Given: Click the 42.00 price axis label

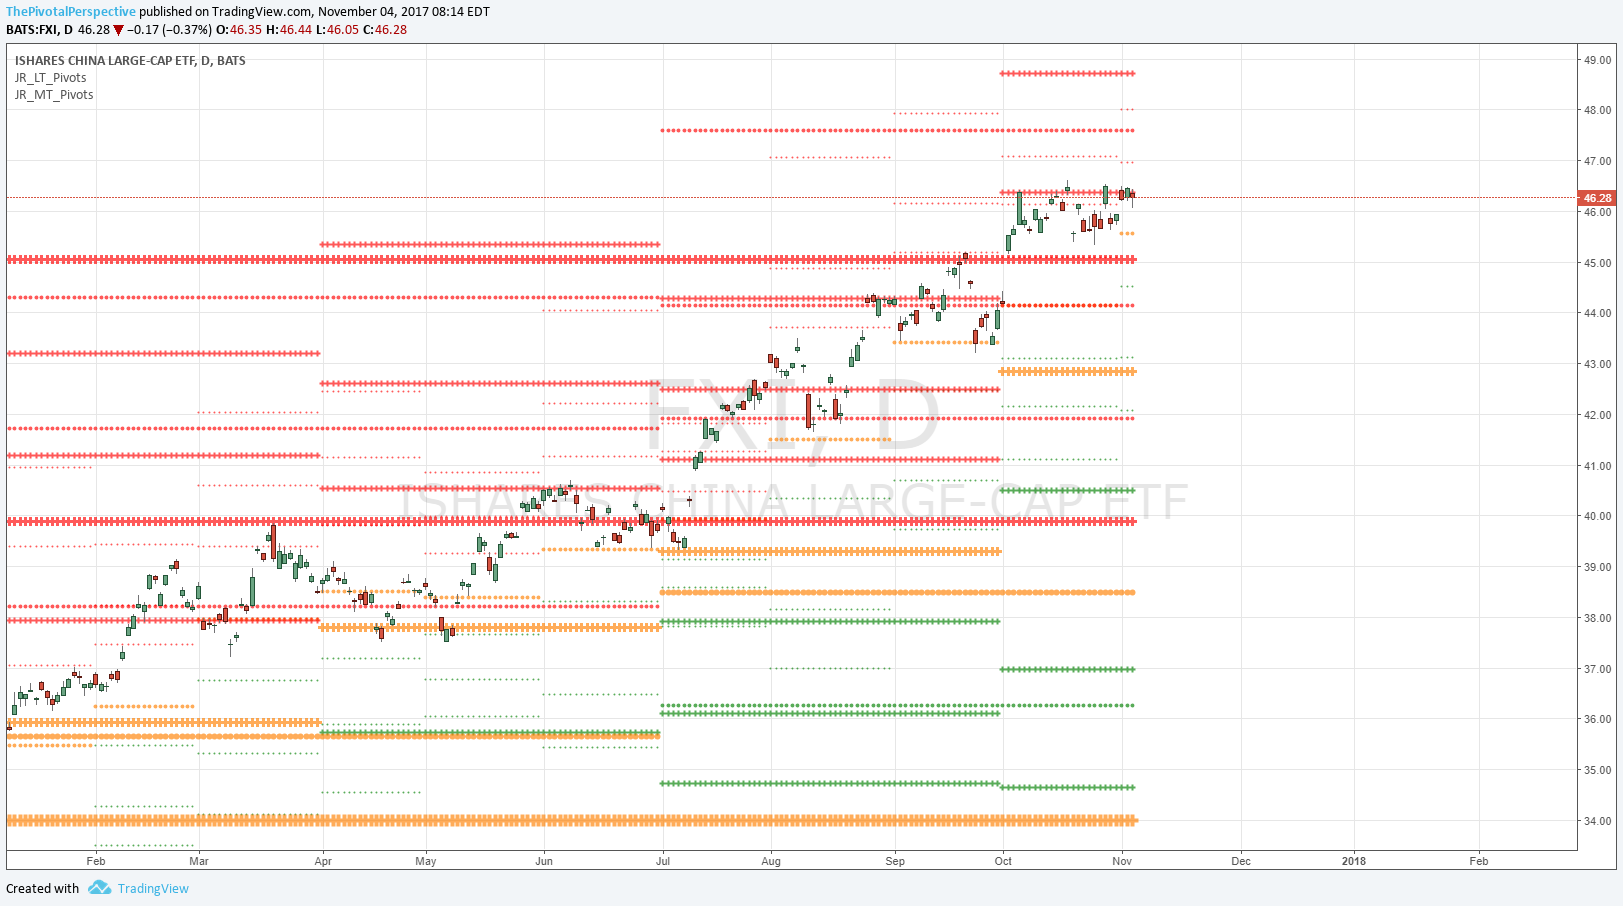Looking at the screenshot, I should coord(1597,415).
